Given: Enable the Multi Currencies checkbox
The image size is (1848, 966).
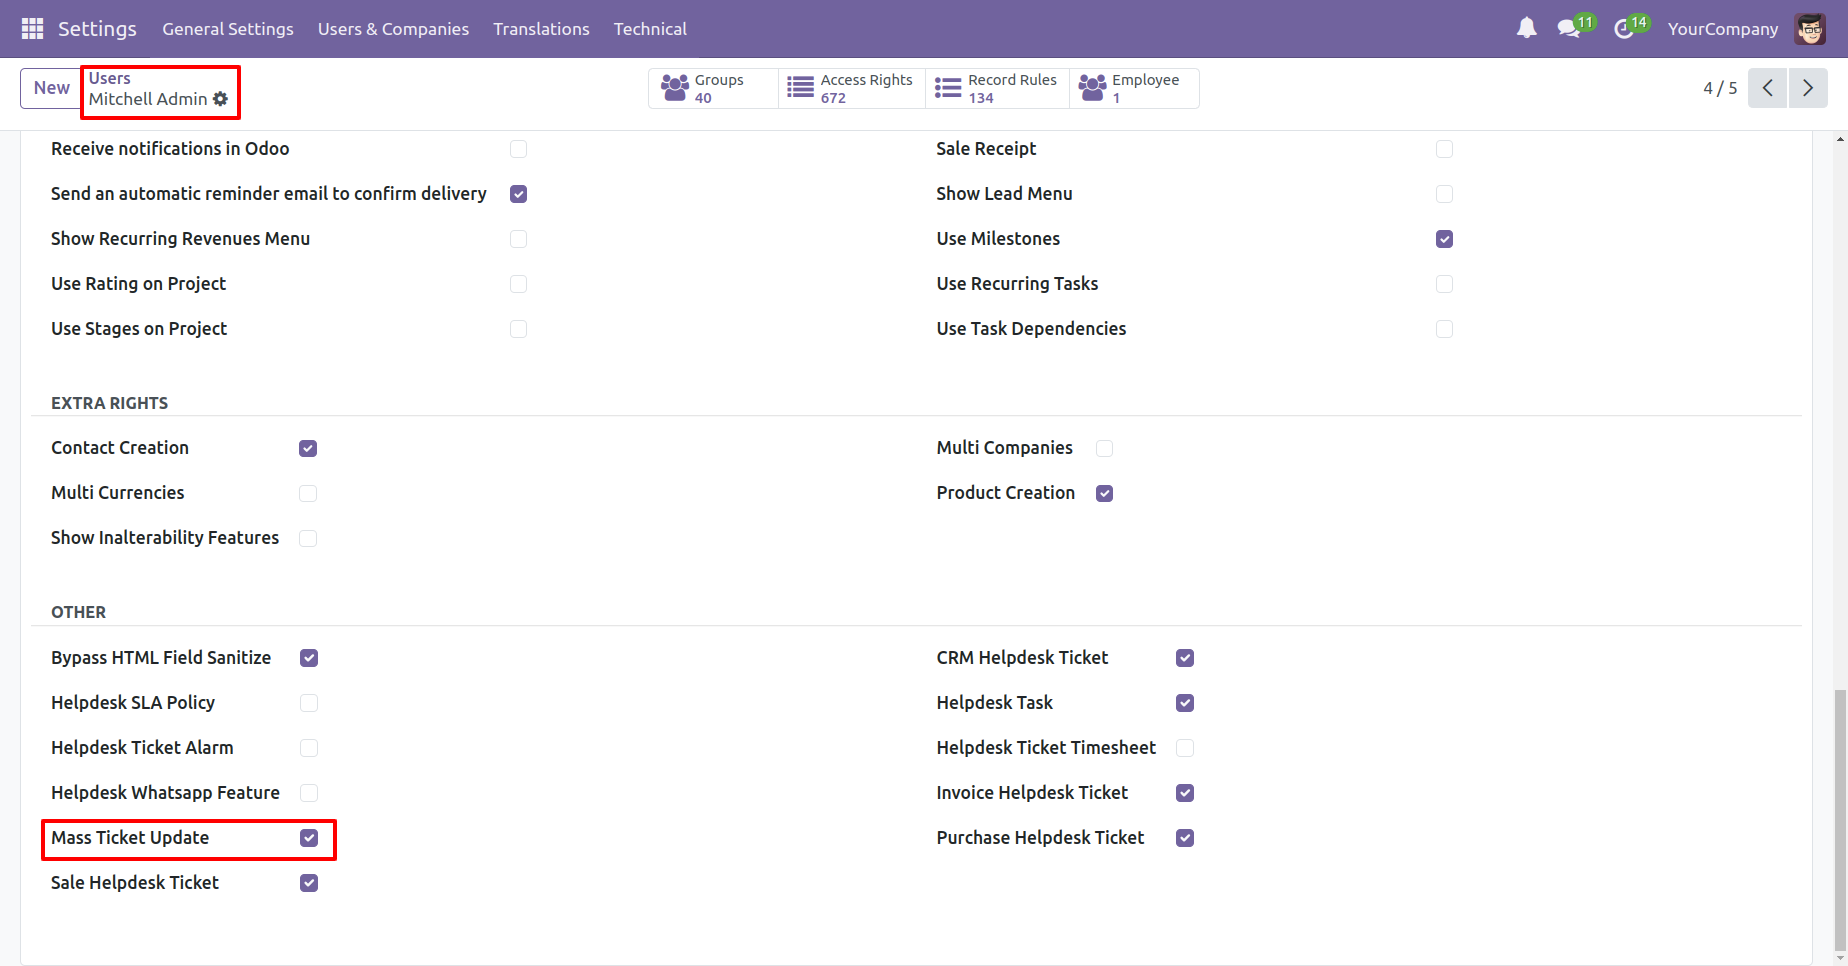Looking at the screenshot, I should pyautogui.click(x=308, y=493).
